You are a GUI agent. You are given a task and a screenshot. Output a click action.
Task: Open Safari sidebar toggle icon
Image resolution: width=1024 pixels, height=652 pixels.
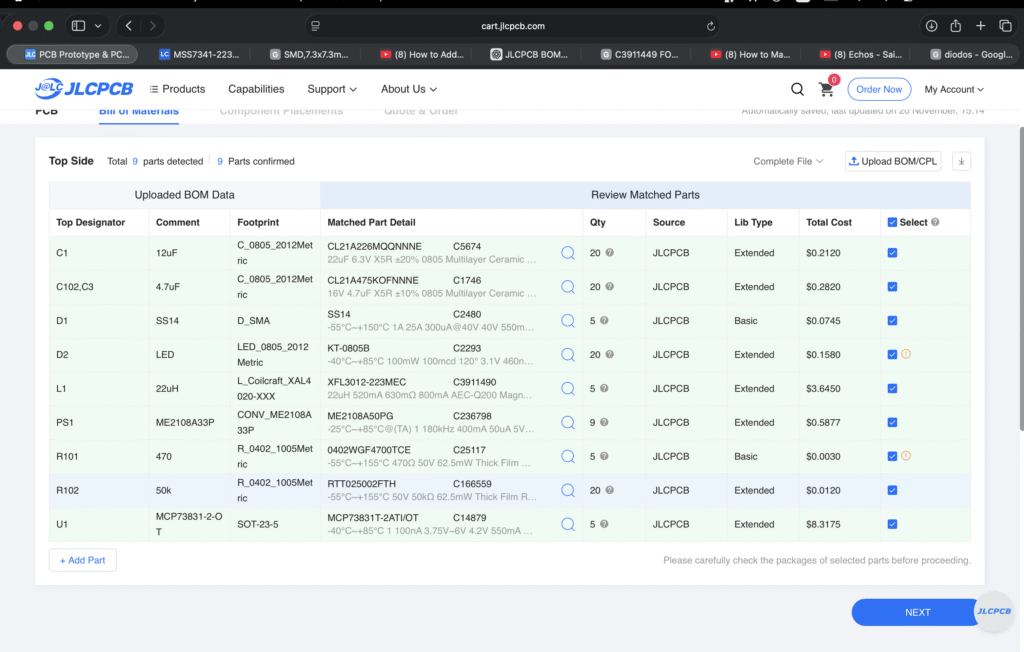pos(79,26)
